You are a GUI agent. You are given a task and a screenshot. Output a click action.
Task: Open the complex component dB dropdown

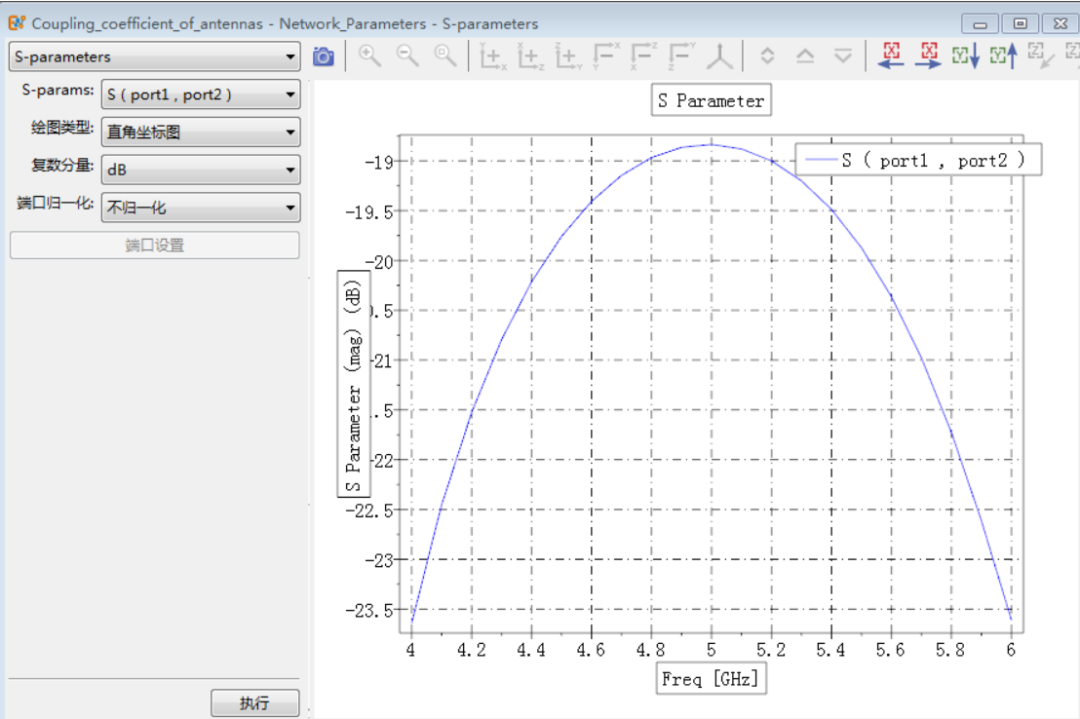click(x=200, y=170)
